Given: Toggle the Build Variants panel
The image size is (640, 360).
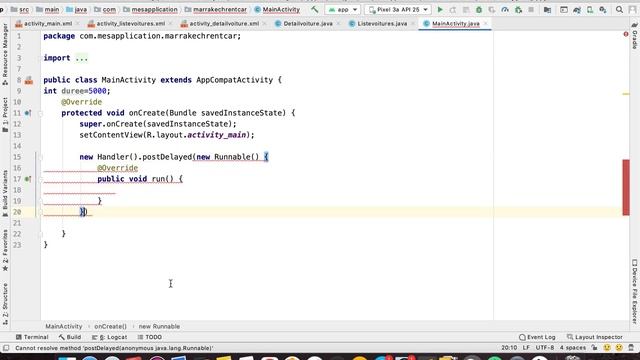Looking at the screenshot, I should click(5, 193).
